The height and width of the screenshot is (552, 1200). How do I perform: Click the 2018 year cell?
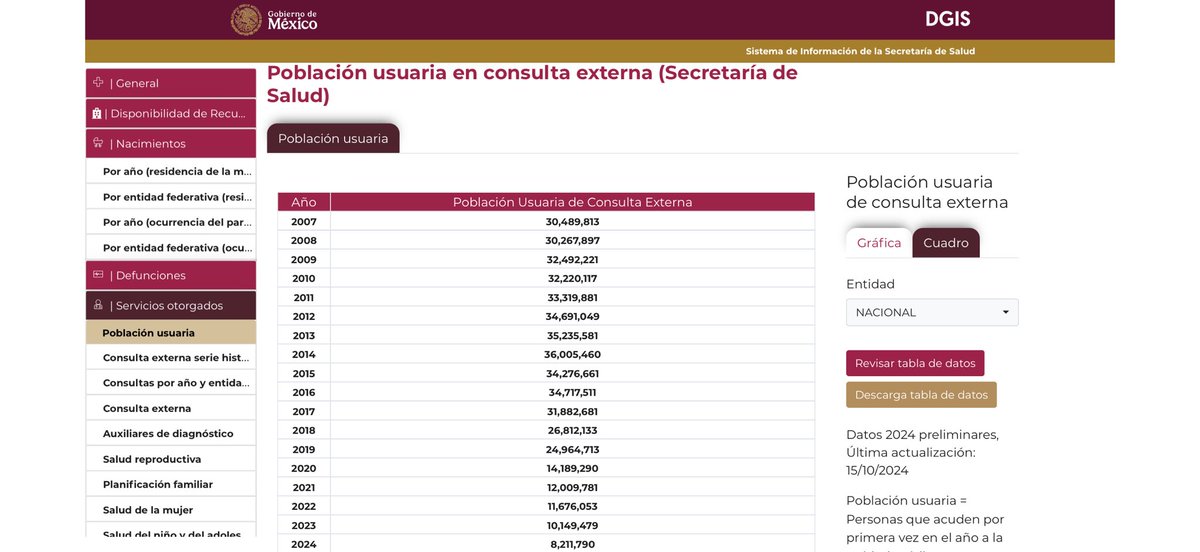coord(304,430)
